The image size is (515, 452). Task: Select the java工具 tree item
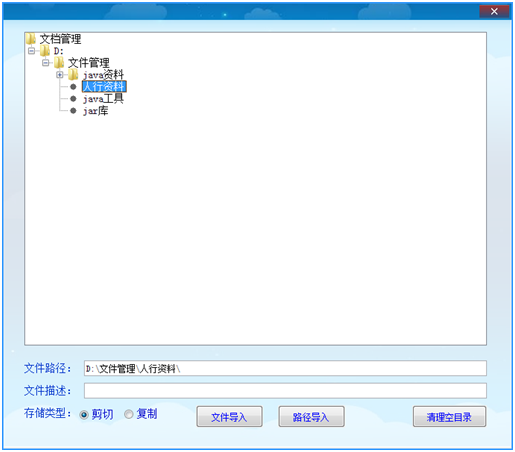tap(103, 99)
